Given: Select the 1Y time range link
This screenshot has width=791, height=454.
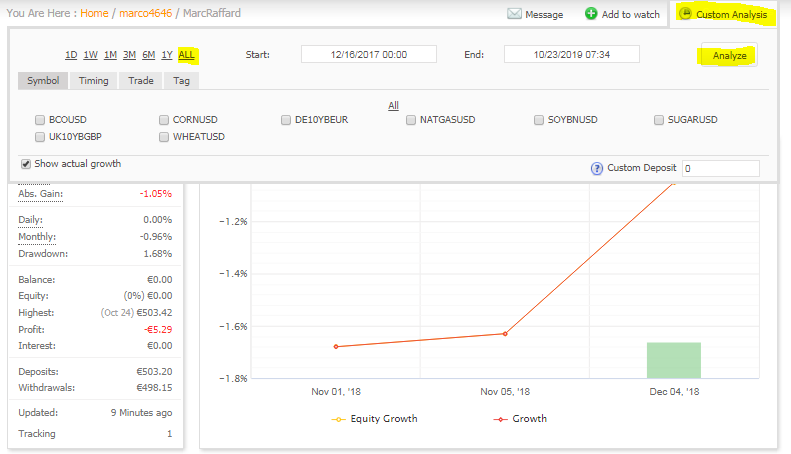Looking at the screenshot, I should point(167,55).
